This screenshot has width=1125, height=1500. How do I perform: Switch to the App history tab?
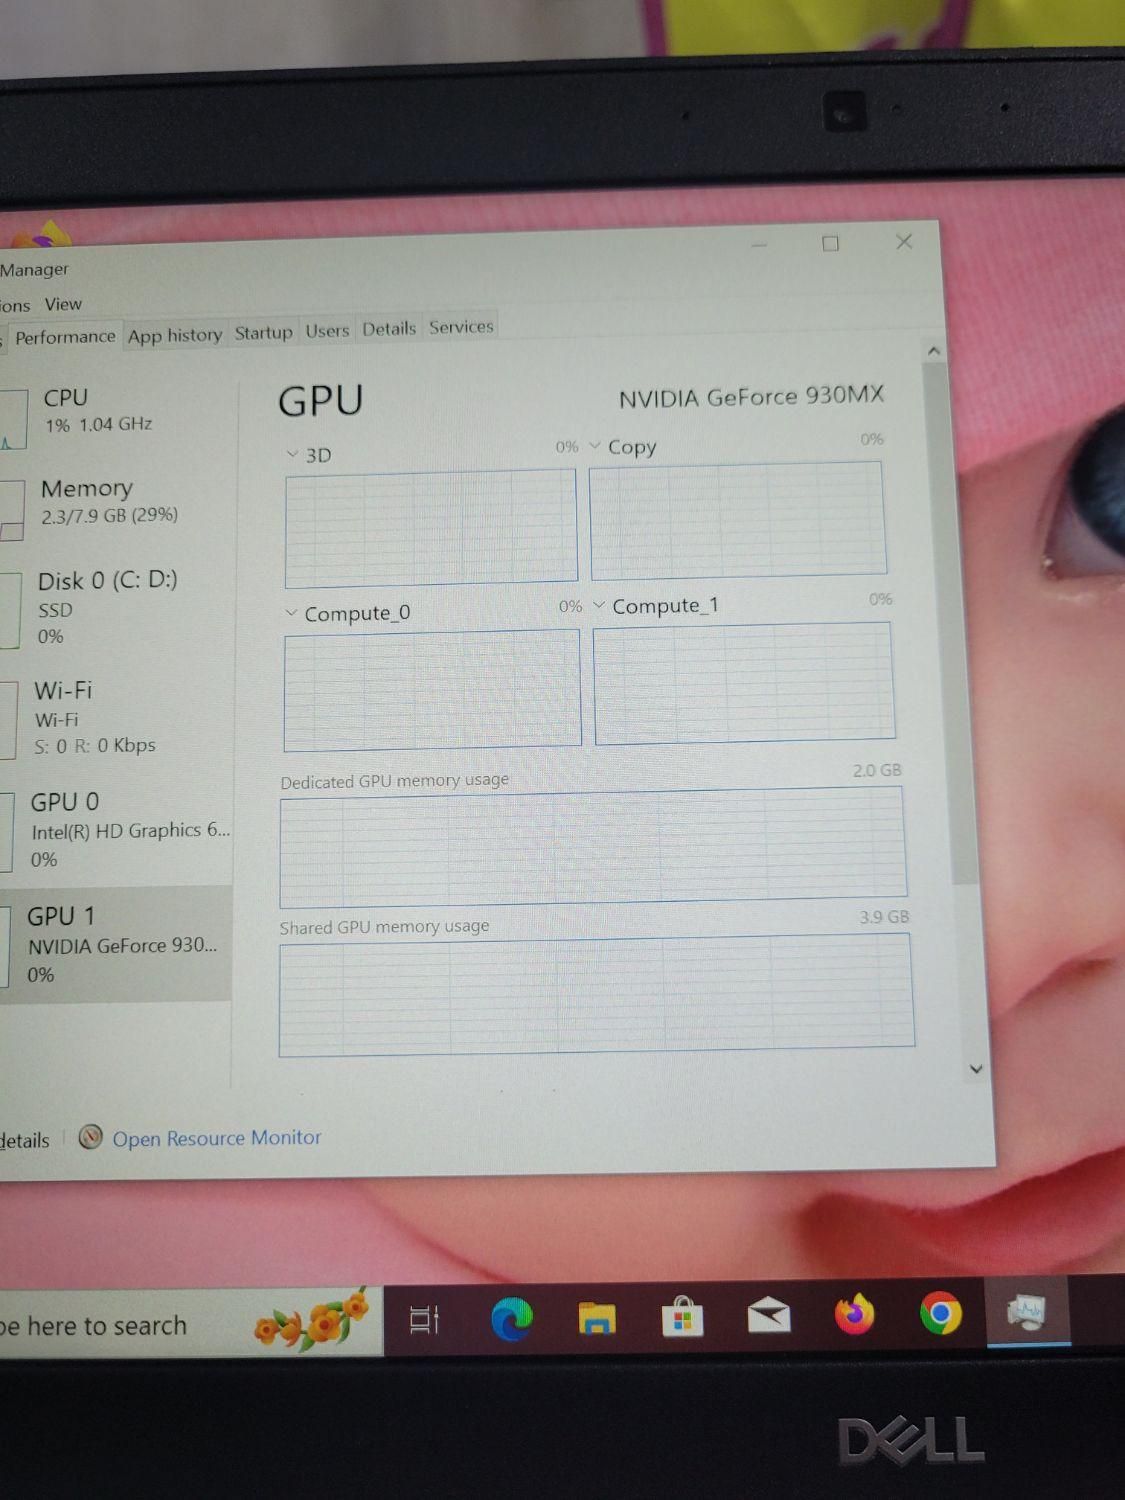click(175, 335)
